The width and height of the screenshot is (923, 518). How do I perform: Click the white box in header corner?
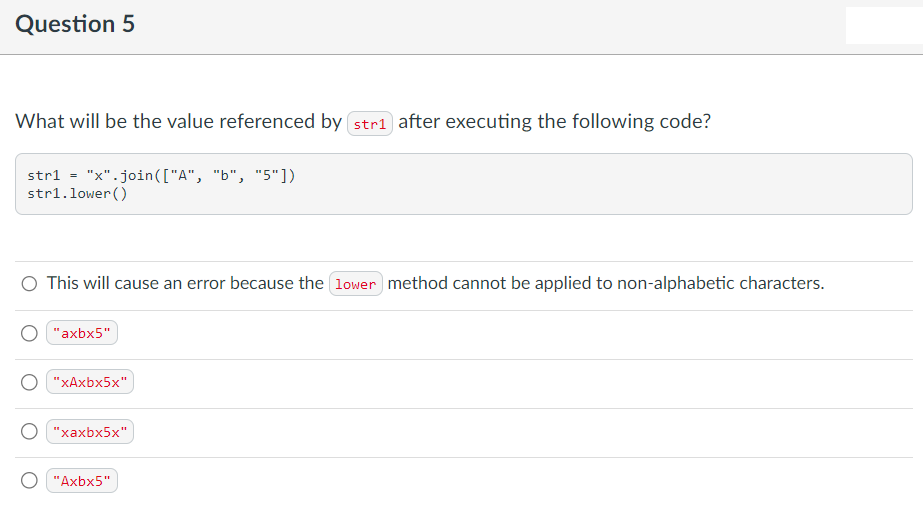[884, 25]
